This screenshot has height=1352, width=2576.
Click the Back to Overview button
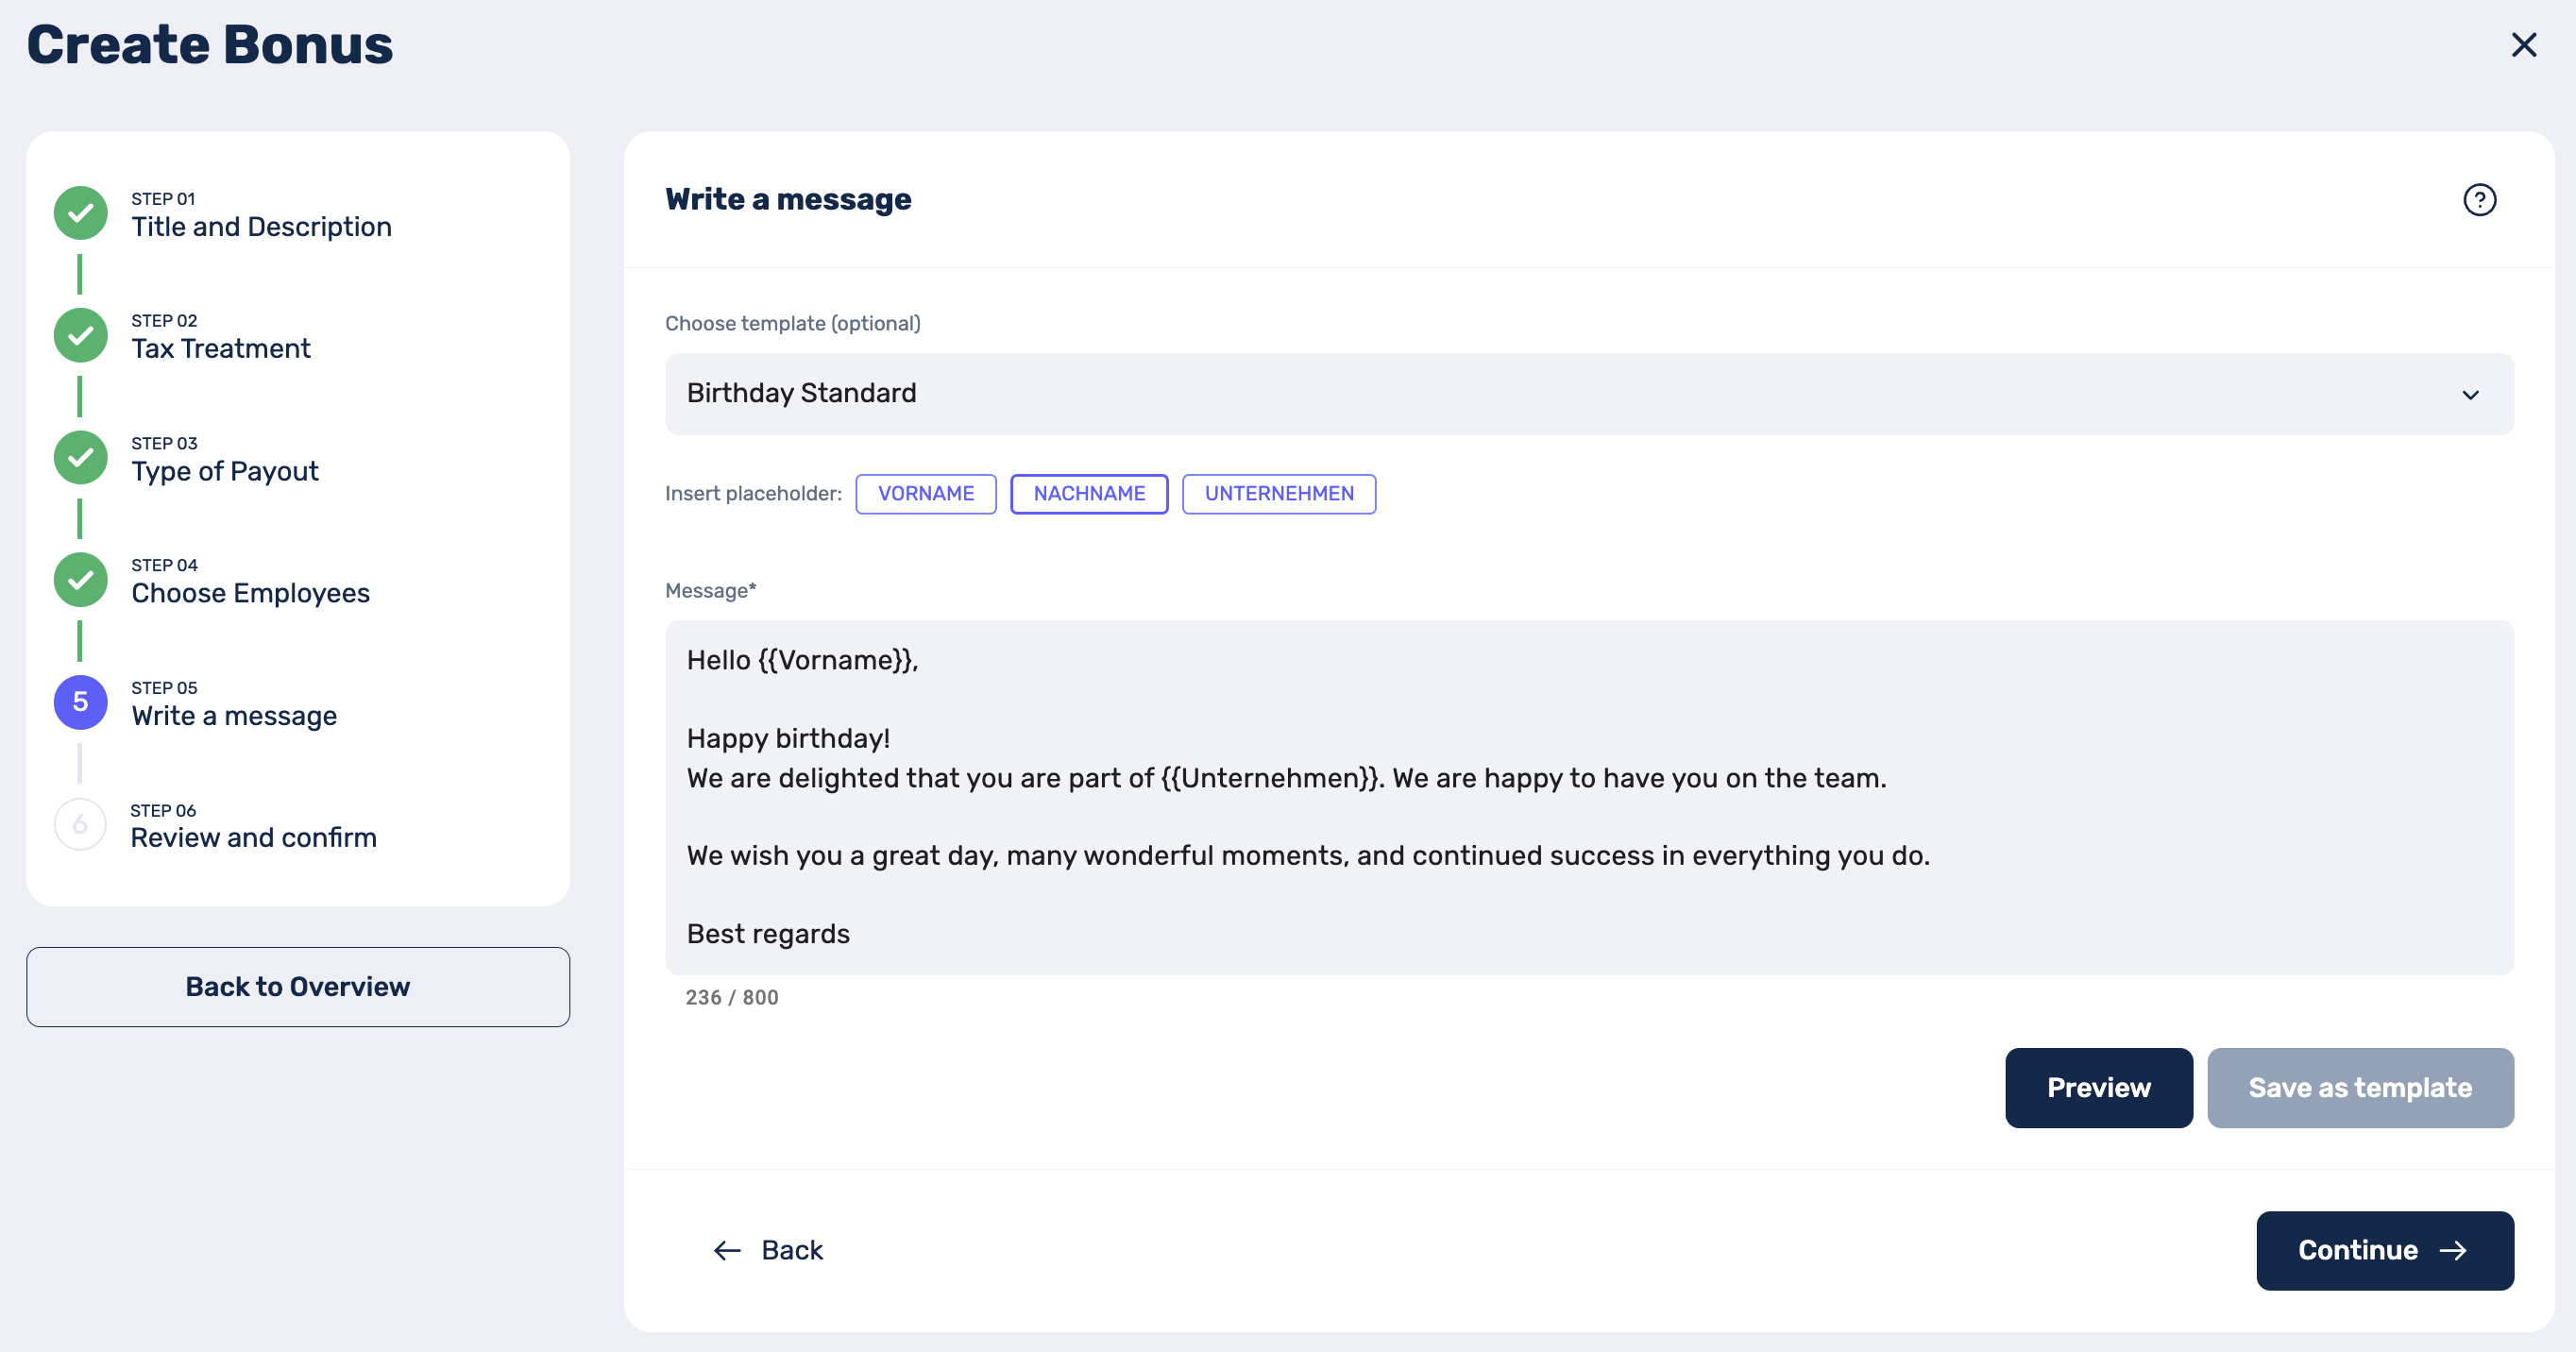pyautogui.click(x=298, y=987)
